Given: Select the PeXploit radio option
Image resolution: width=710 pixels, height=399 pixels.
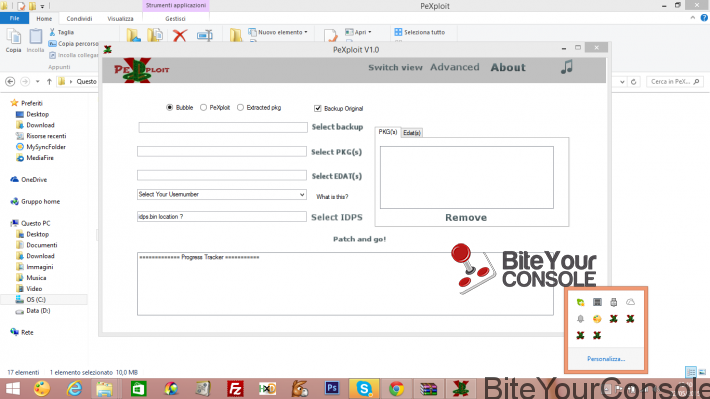Looking at the screenshot, I should coord(203,107).
